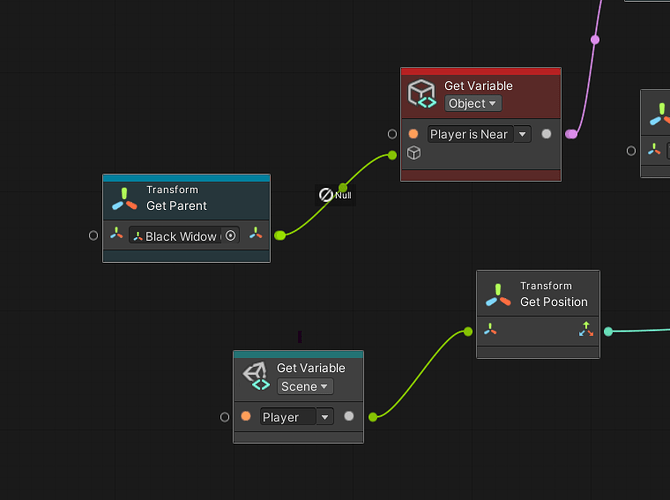Click the transform output icon on Get Parent

[256, 233]
